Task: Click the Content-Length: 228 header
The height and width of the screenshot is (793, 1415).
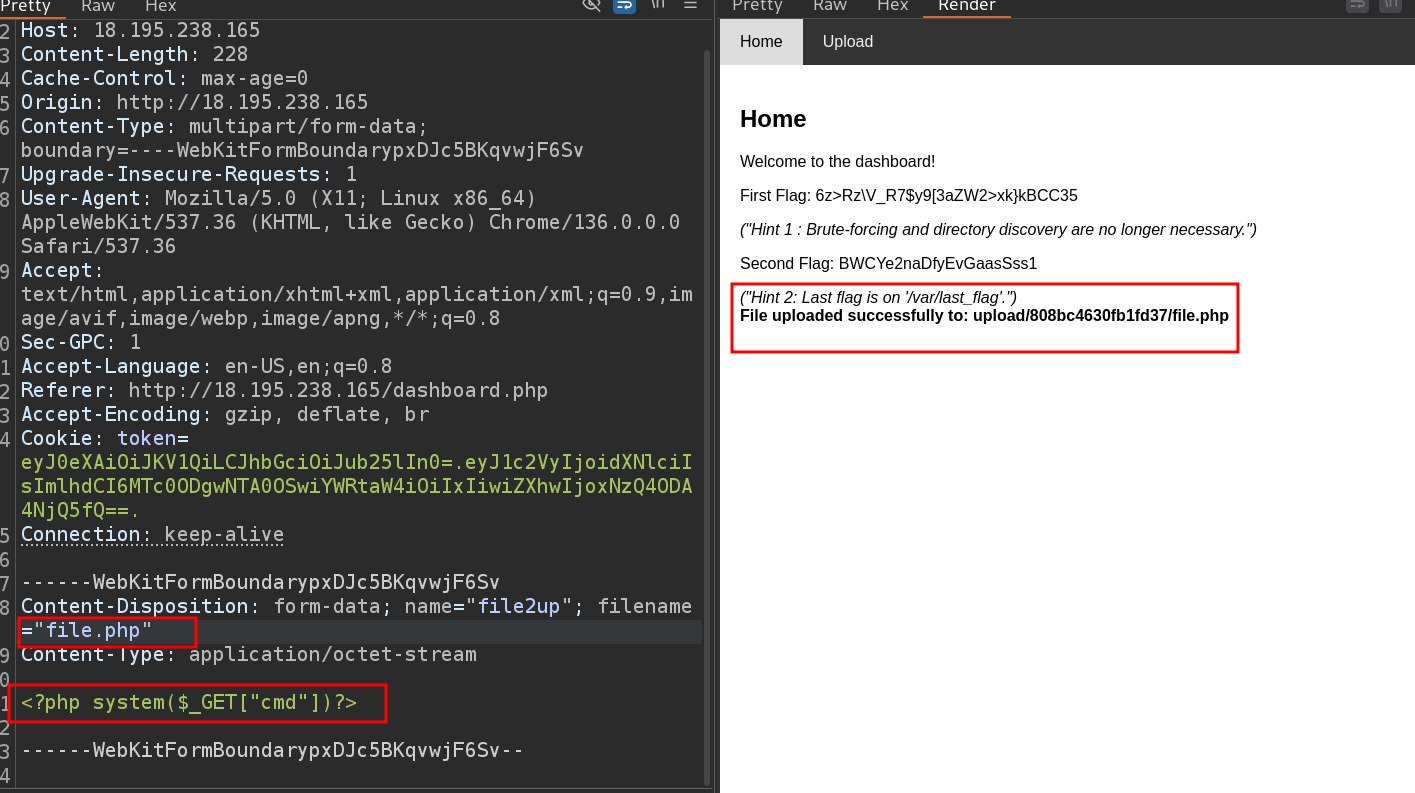Action: point(134,54)
